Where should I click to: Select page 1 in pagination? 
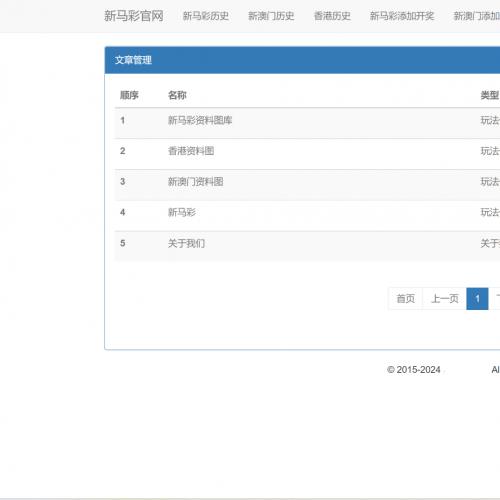tap(477, 299)
